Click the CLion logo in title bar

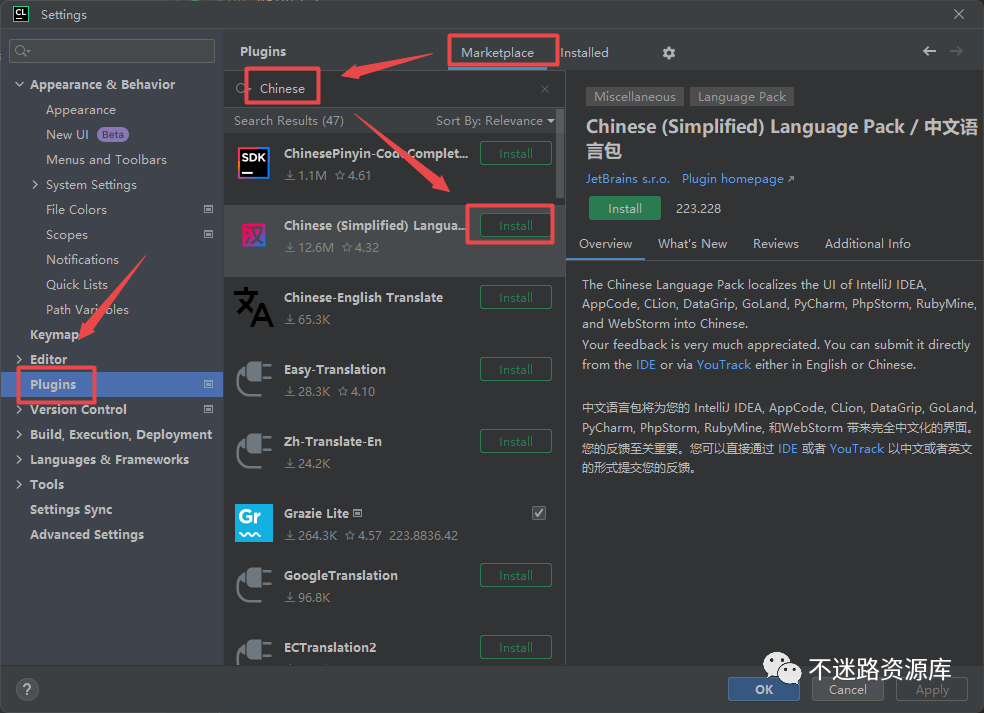21,14
